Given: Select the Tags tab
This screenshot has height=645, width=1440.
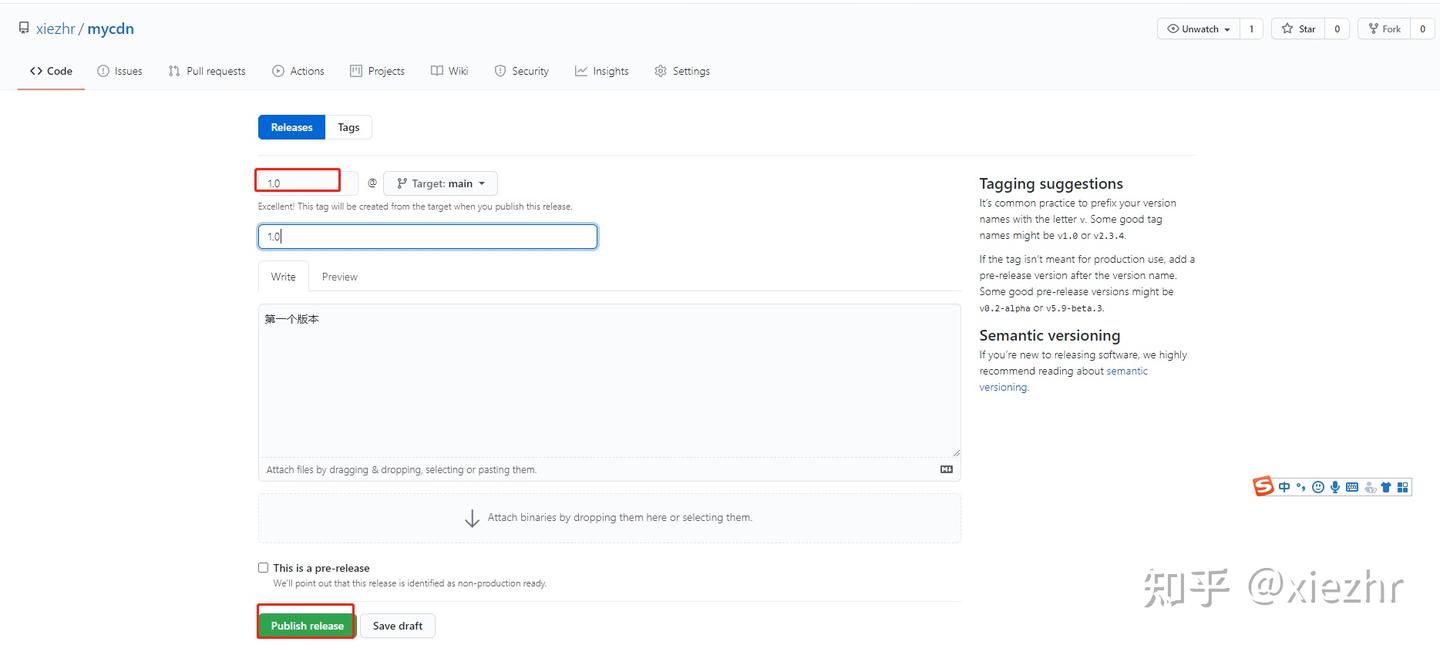Looking at the screenshot, I should [x=348, y=127].
